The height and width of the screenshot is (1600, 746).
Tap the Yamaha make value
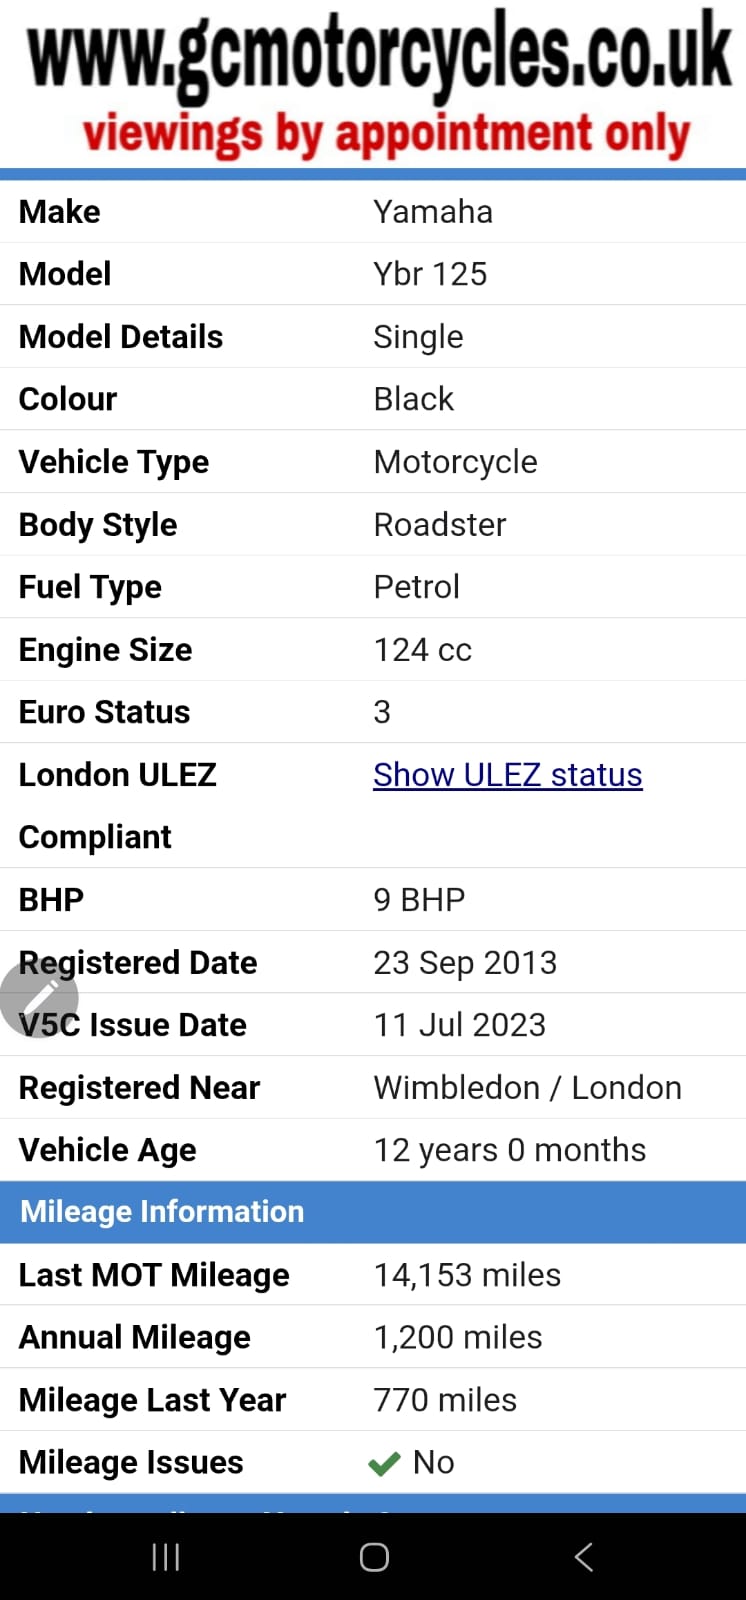click(433, 212)
